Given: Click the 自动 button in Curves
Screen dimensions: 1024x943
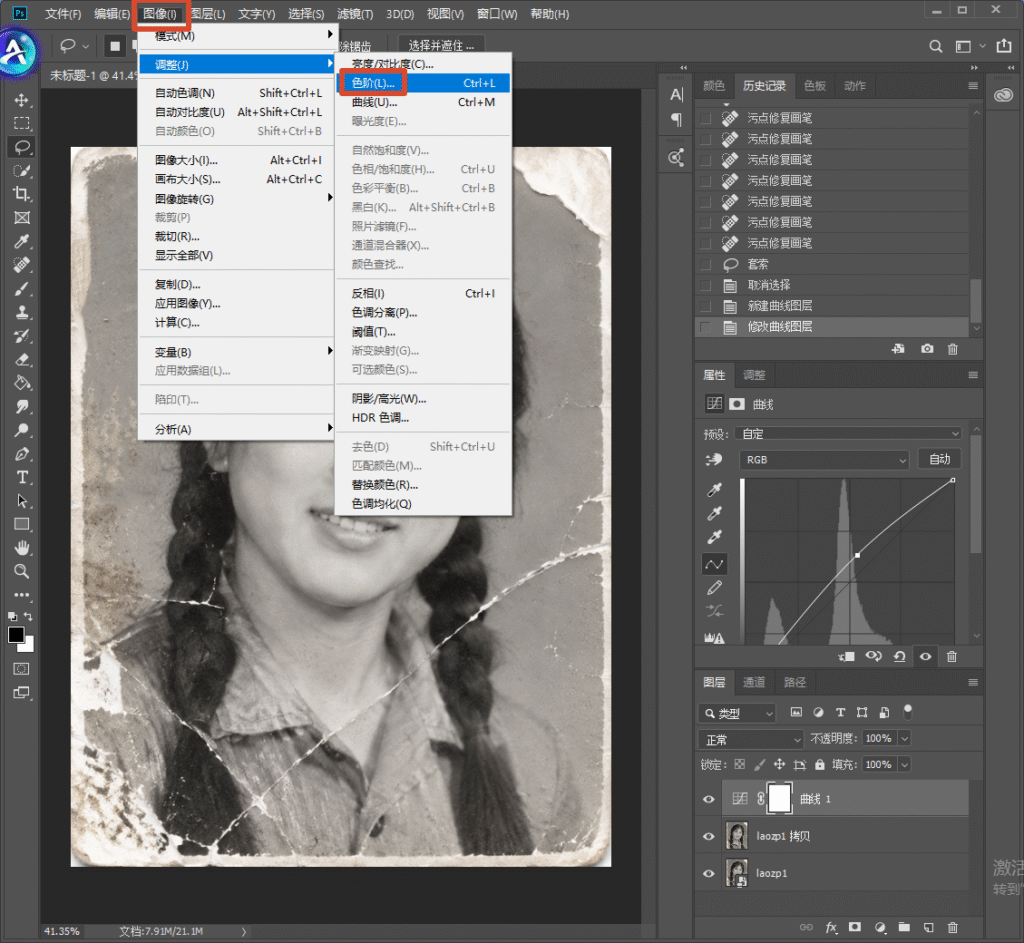Looking at the screenshot, I should click(940, 459).
